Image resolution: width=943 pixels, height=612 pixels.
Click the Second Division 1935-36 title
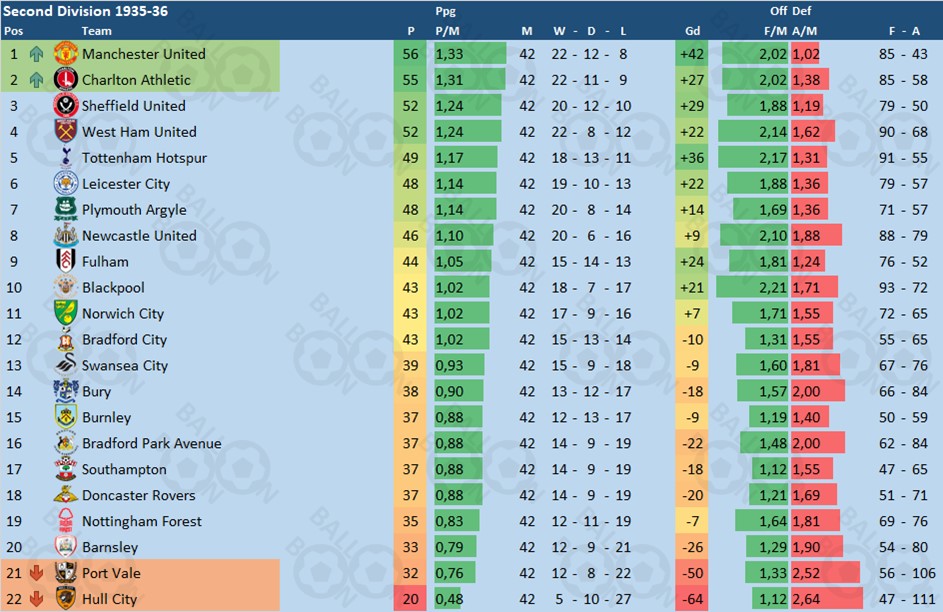click(x=85, y=11)
